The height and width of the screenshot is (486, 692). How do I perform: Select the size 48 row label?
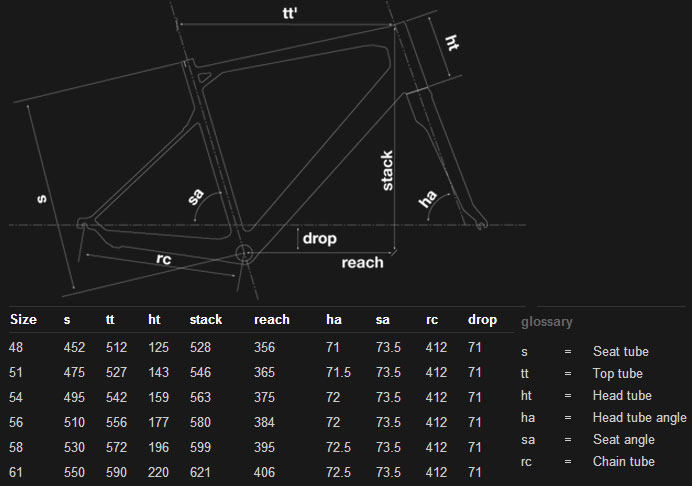click(x=16, y=347)
